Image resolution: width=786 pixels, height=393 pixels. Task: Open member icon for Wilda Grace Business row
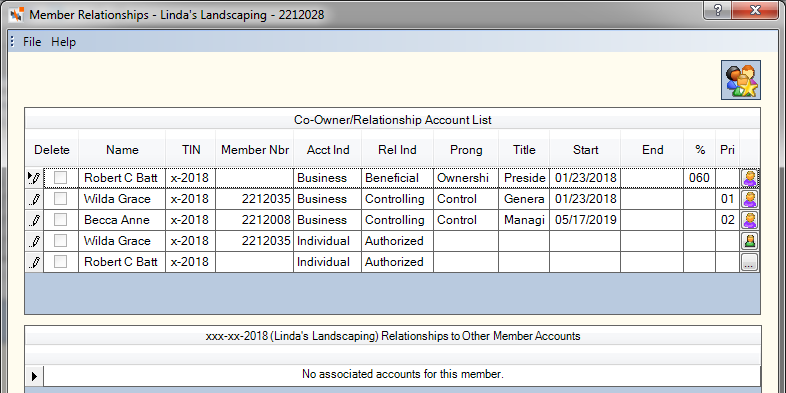pyautogui.click(x=749, y=199)
